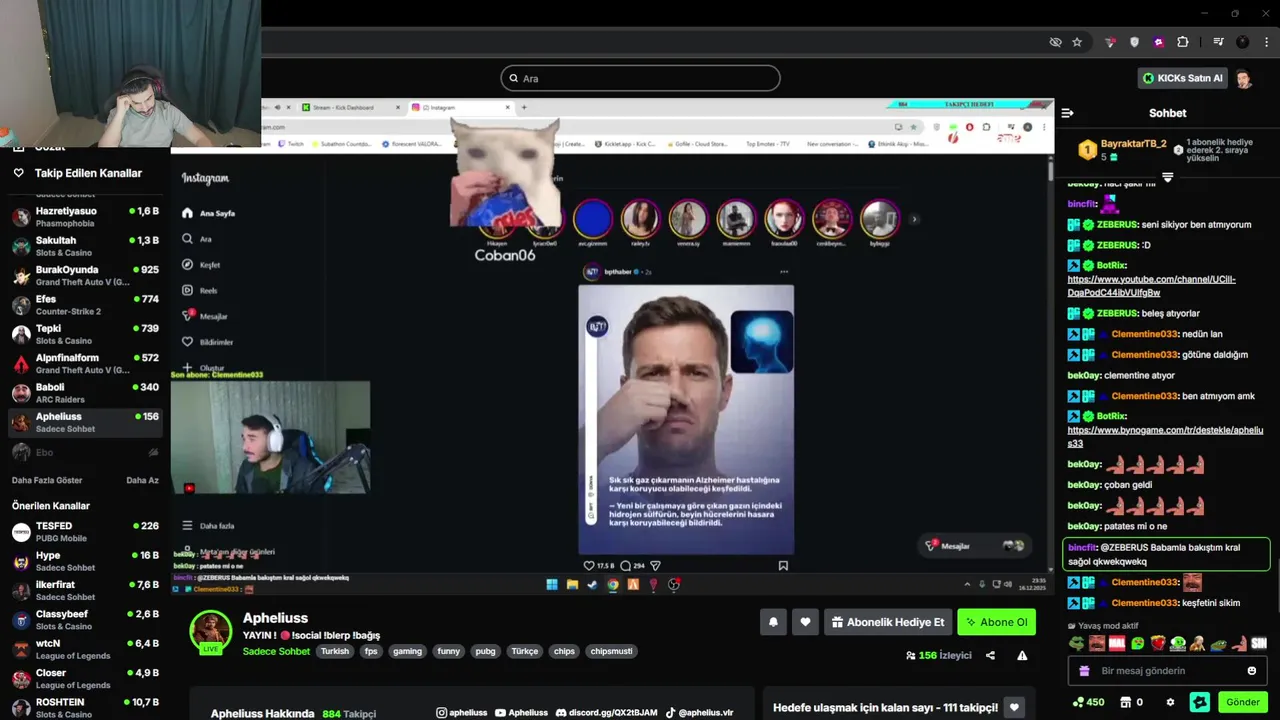Click Takip Edilen Kanallar heading

[x=88, y=173]
